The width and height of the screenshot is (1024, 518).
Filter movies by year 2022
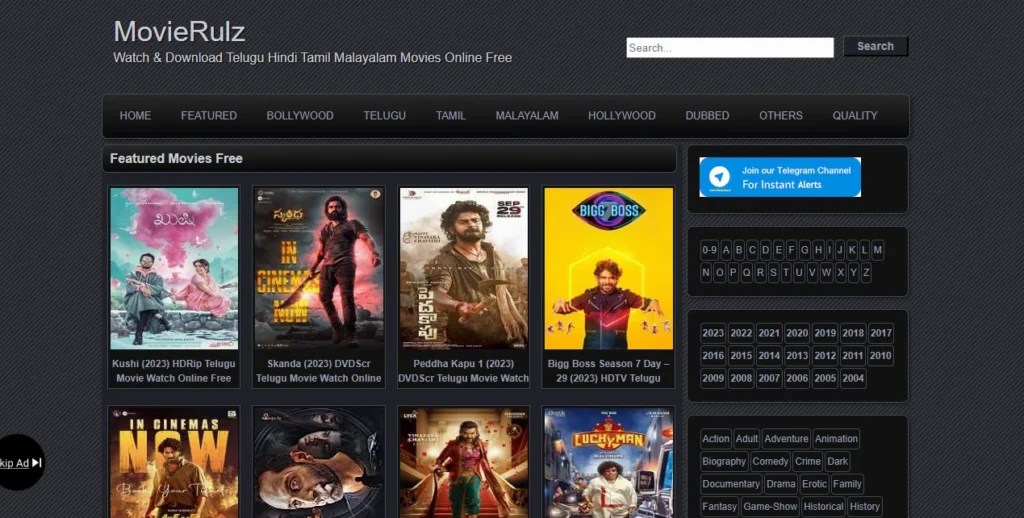click(x=741, y=333)
